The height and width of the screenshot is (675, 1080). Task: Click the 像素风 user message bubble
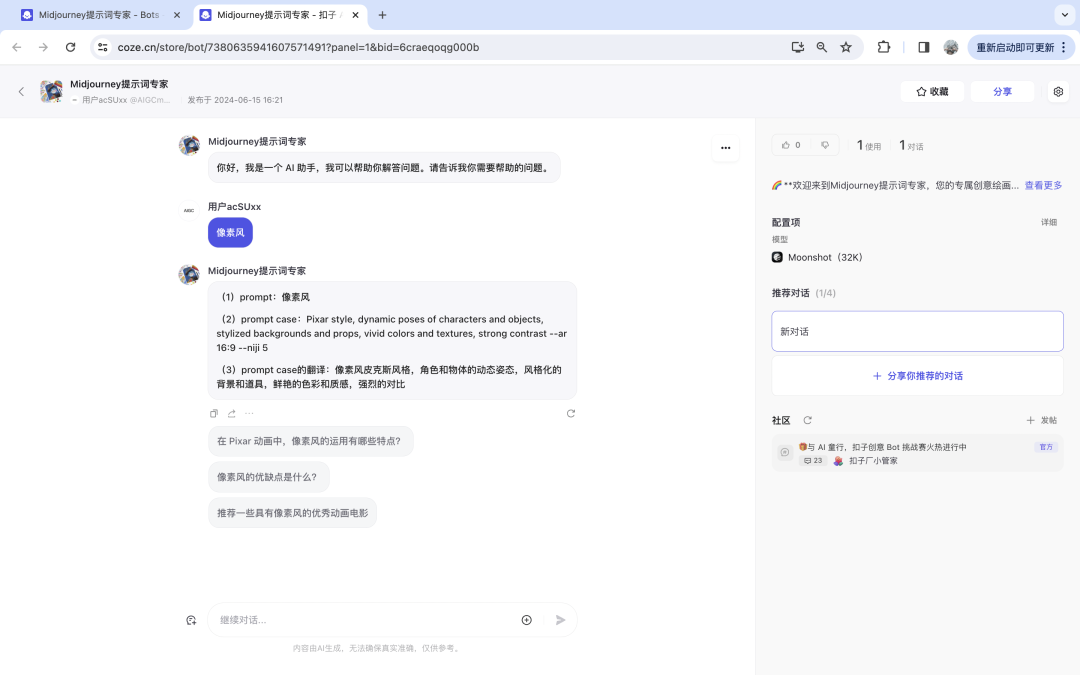pyautogui.click(x=230, y=232)
